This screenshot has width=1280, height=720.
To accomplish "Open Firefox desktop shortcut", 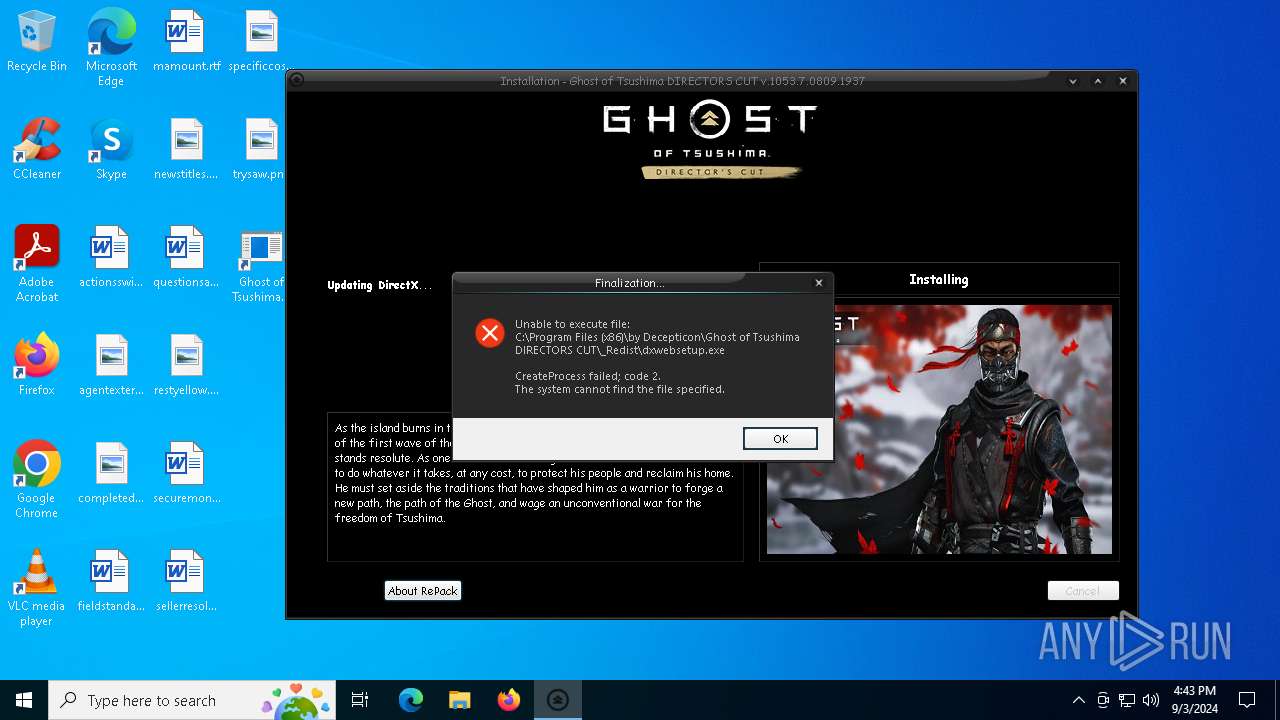I will tap(37, 366).
